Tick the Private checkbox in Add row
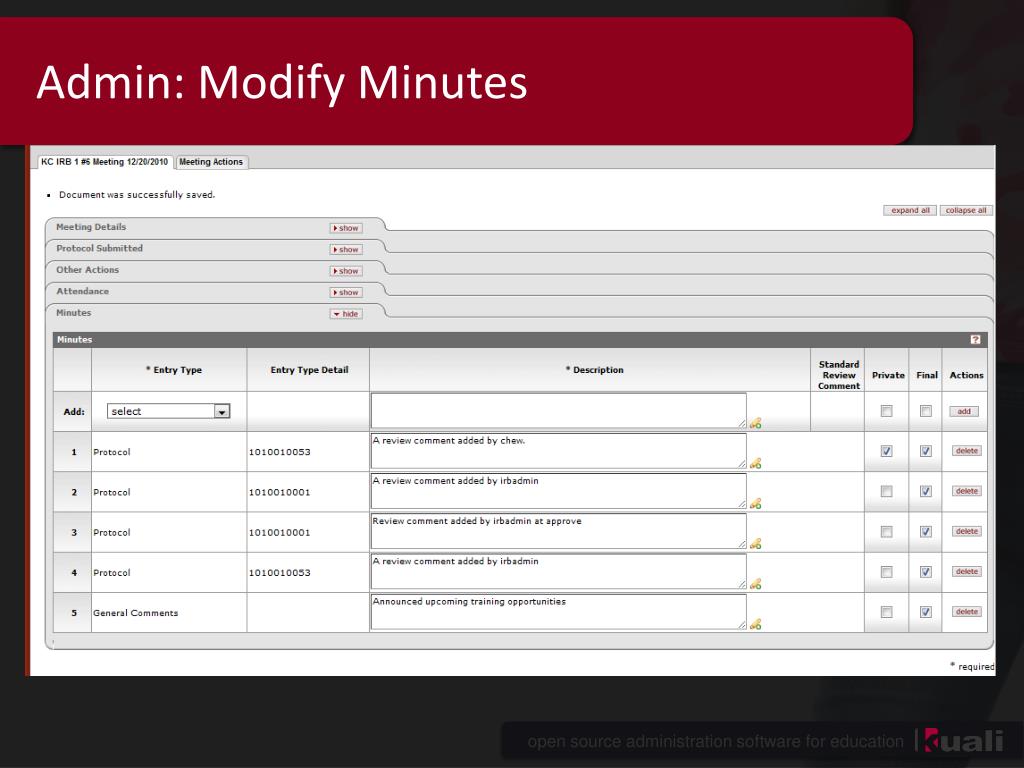The width and height of the screenshot is (1024, 768). [886, 411]
